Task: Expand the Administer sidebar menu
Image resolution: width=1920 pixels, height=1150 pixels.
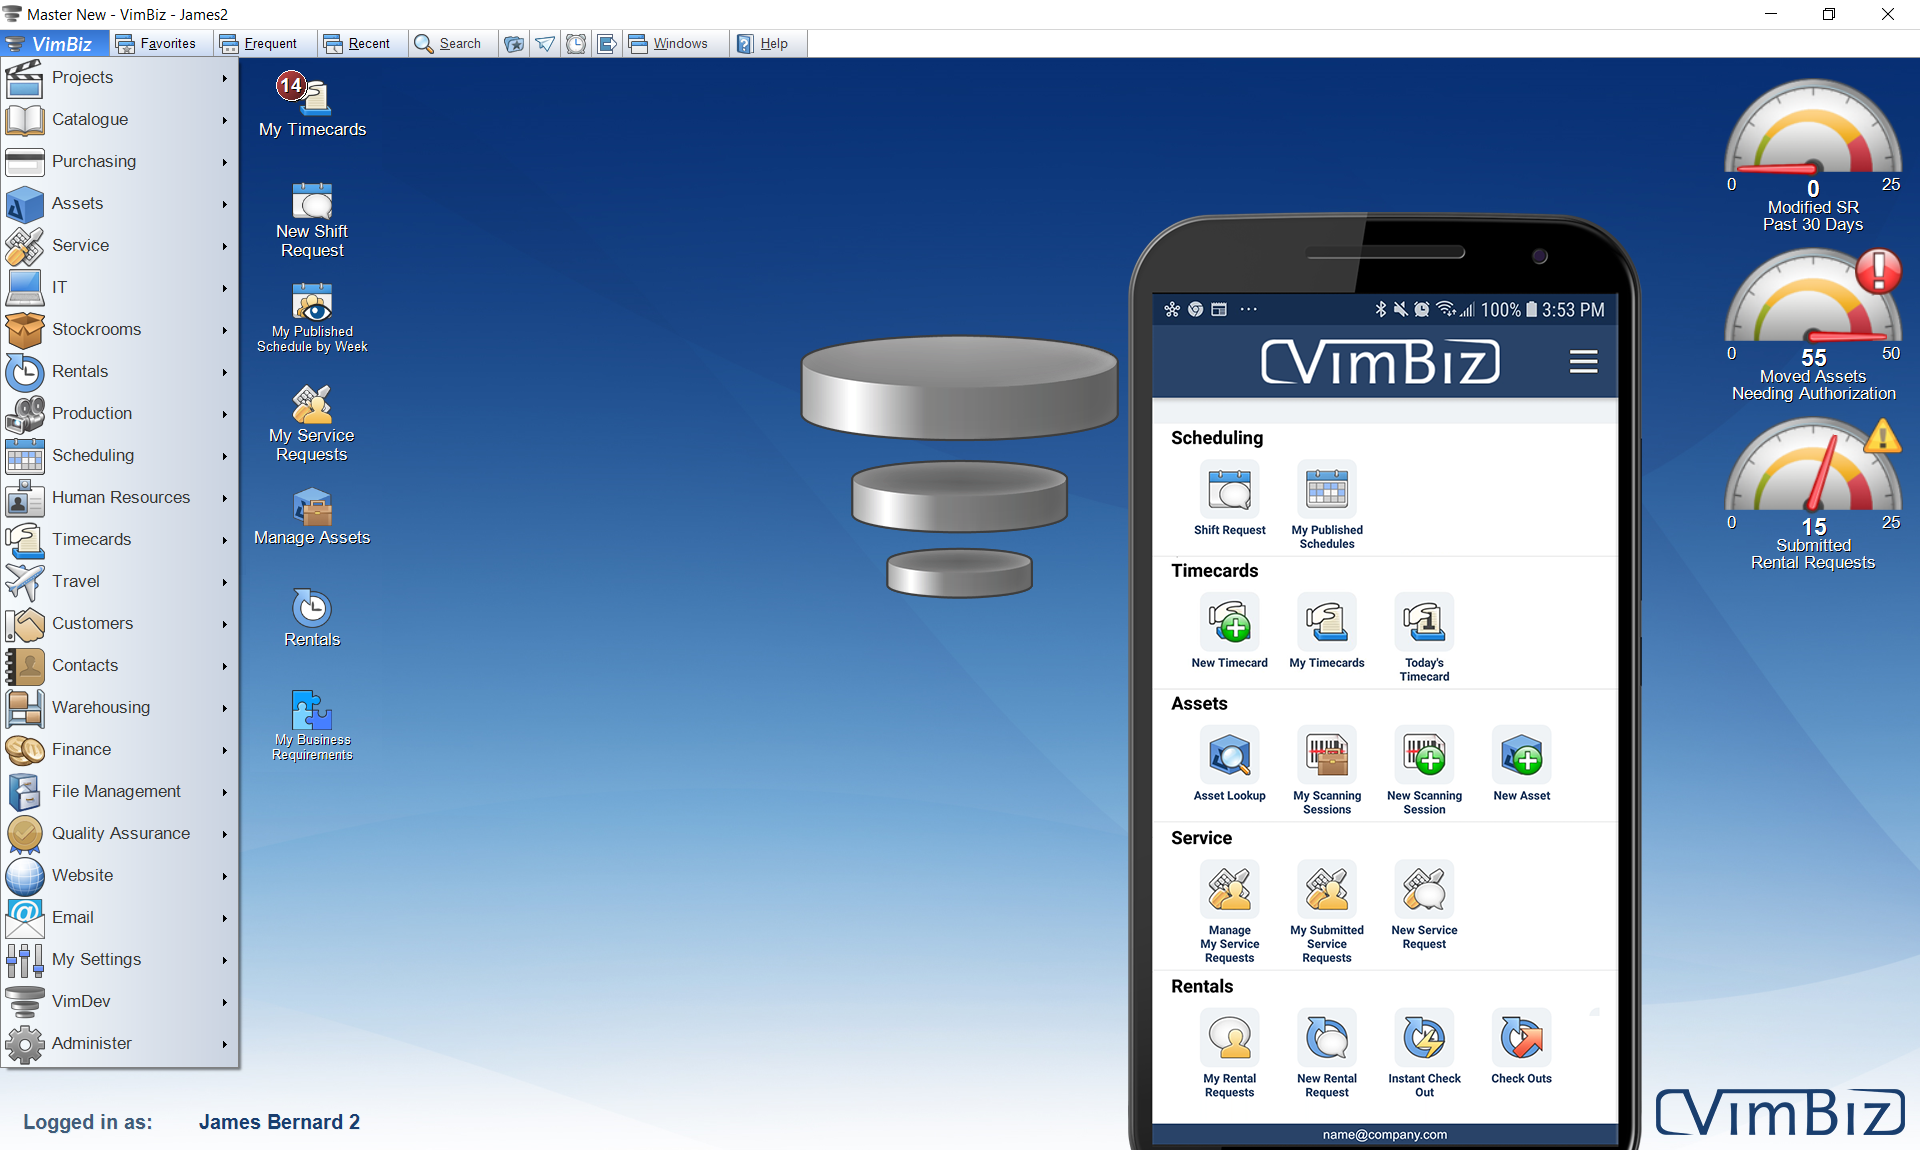Action: click(92, 1043)
